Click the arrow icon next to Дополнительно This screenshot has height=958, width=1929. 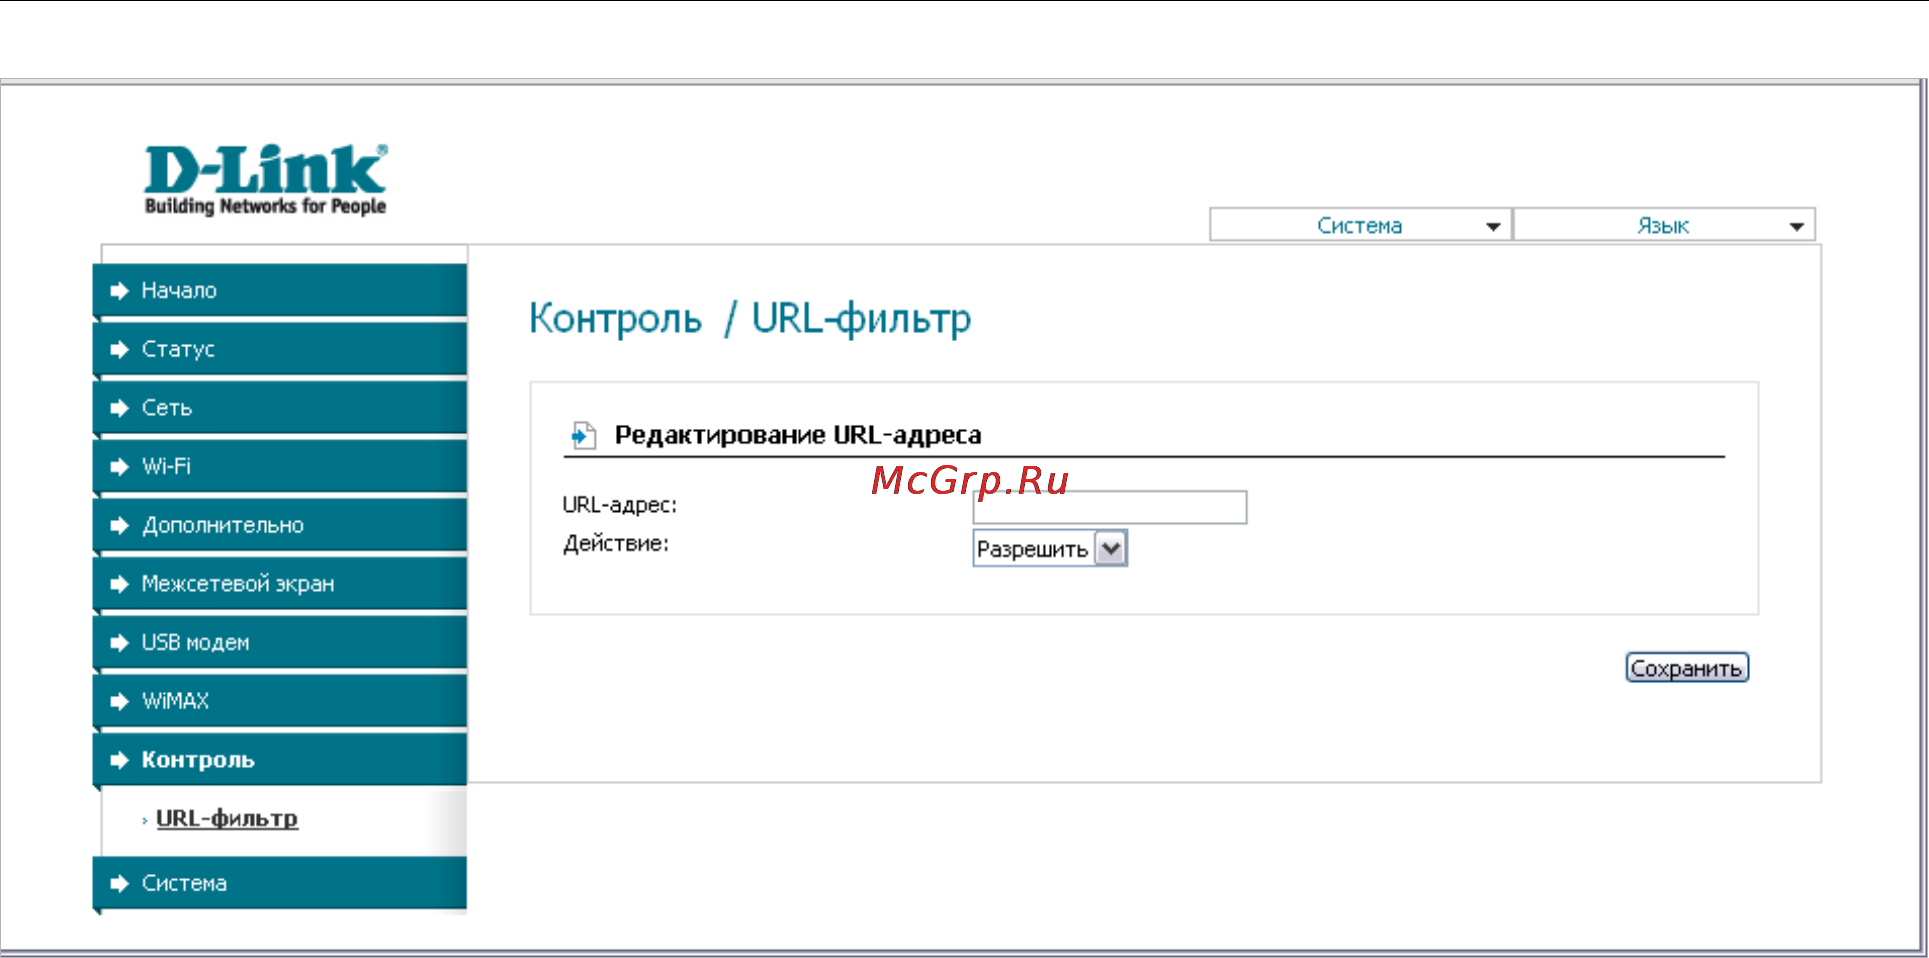[x=120, y=525]
